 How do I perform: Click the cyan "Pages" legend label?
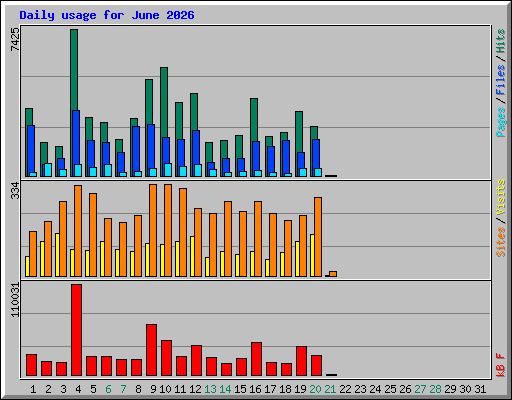(x=500, y=122)
